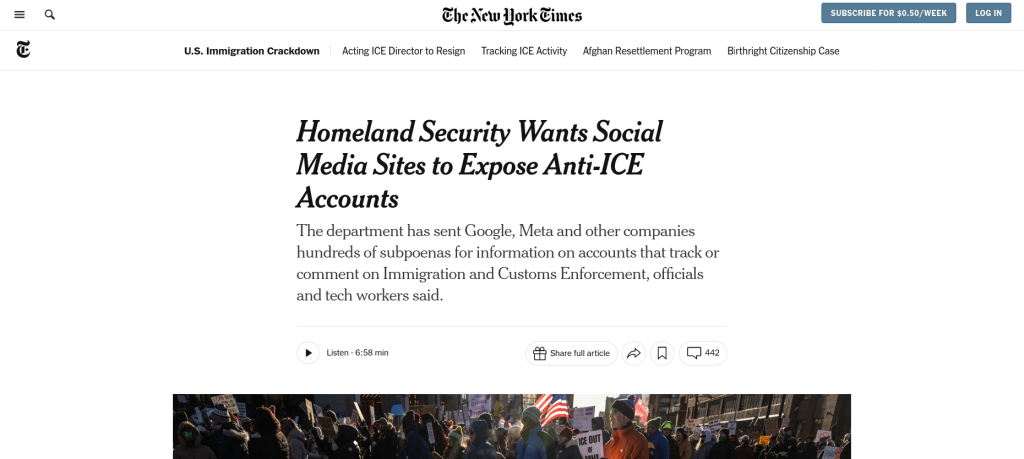This screenshot has height=459, width=1024.
Task: Click the small NYT T logo icon
Action: [23, 50]
